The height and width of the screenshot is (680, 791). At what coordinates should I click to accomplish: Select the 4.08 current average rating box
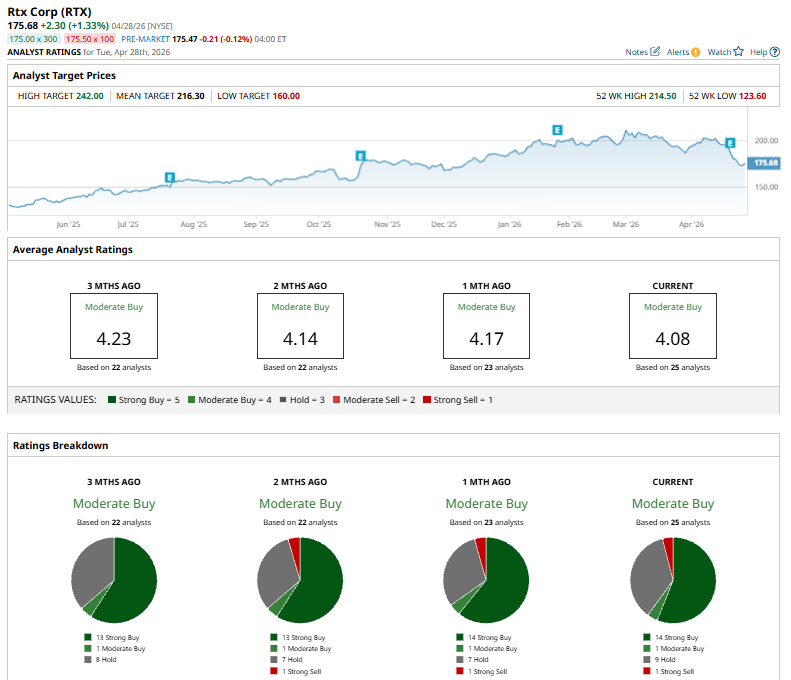673,326
